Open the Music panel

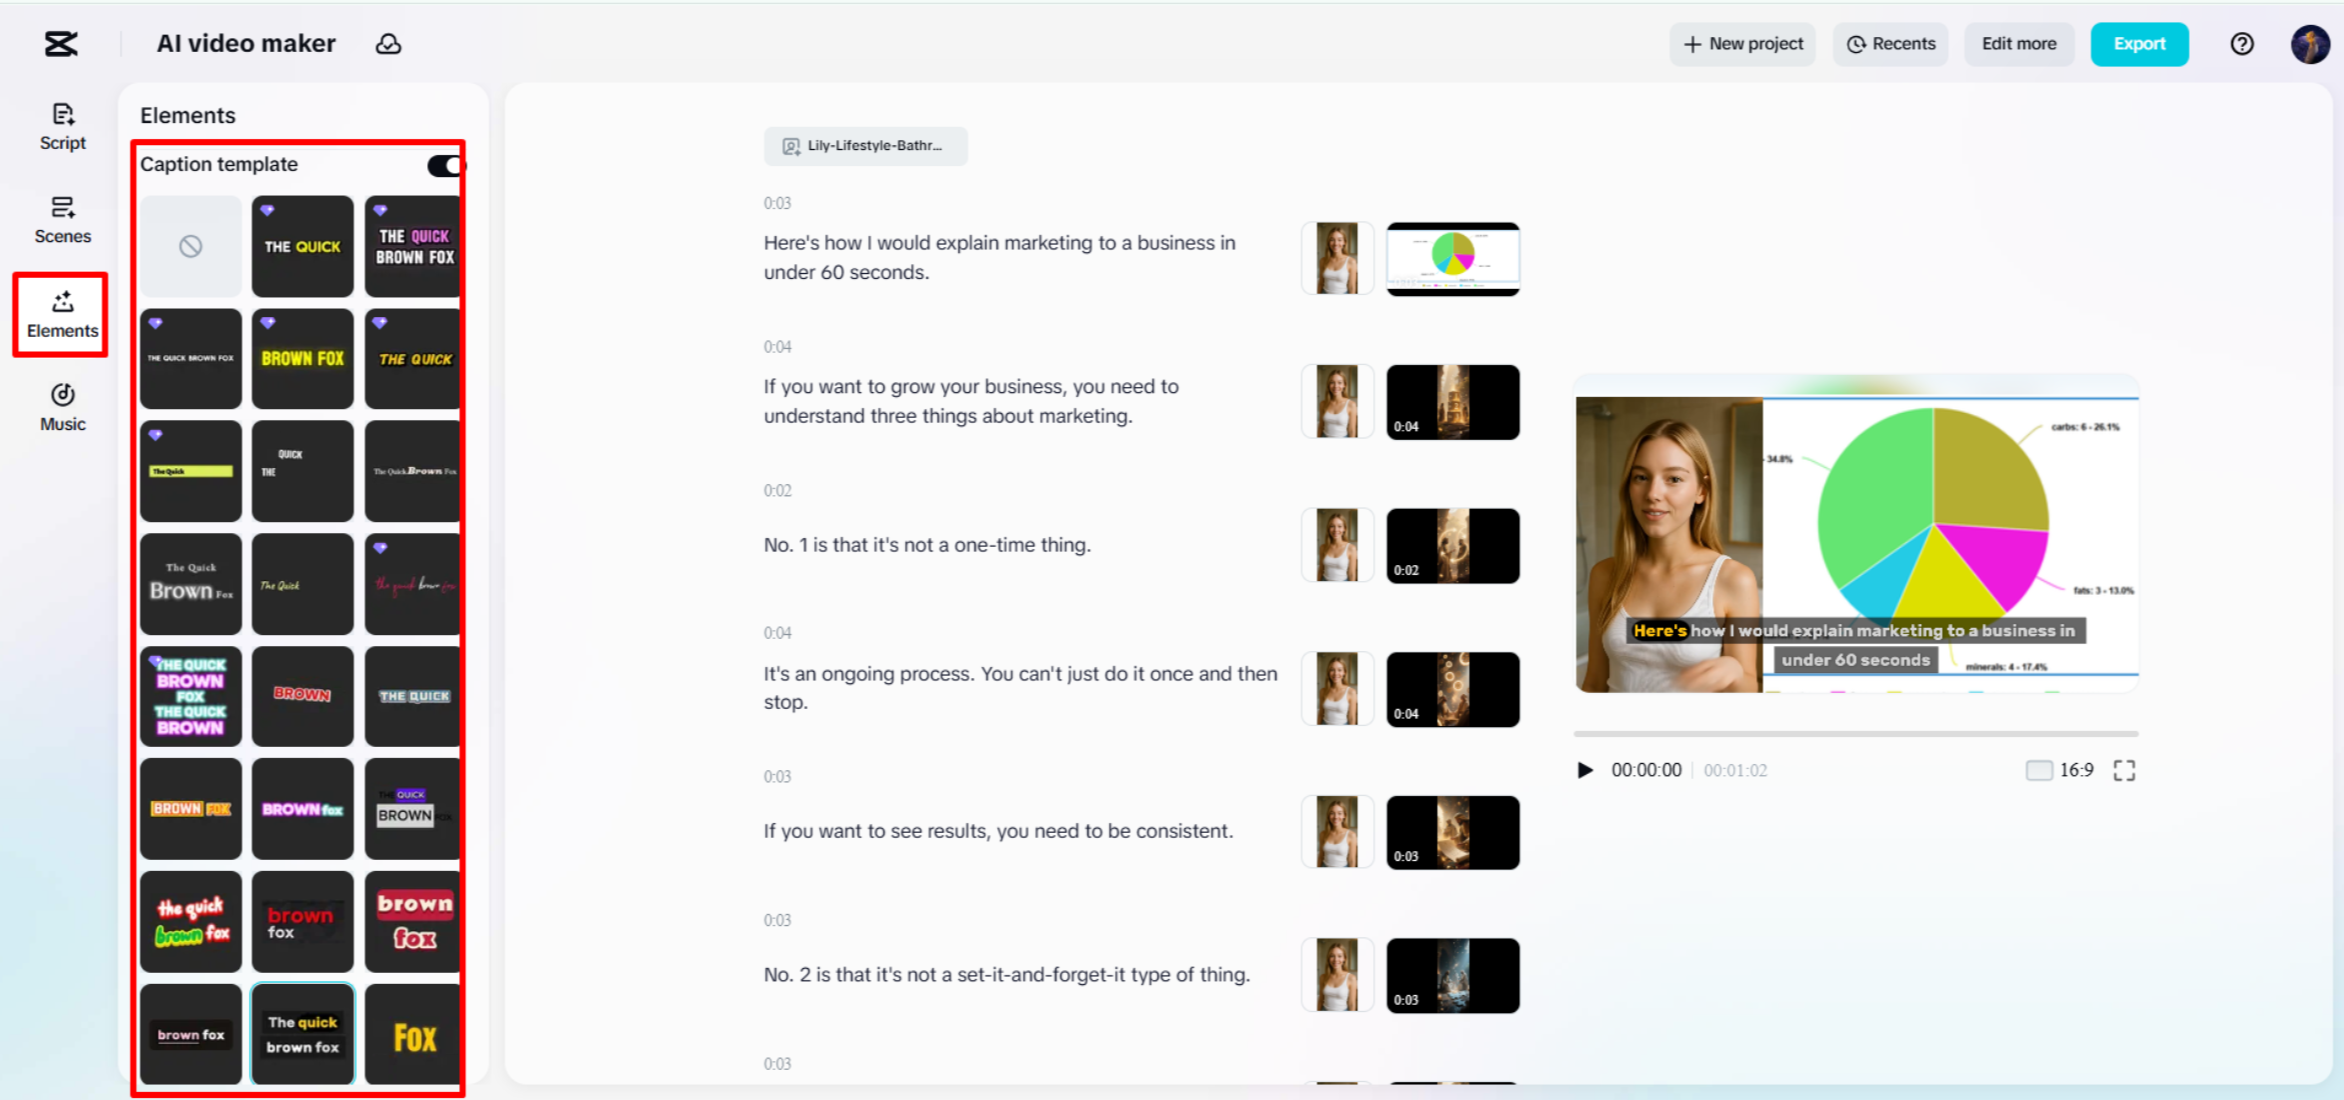coord(62,406)
